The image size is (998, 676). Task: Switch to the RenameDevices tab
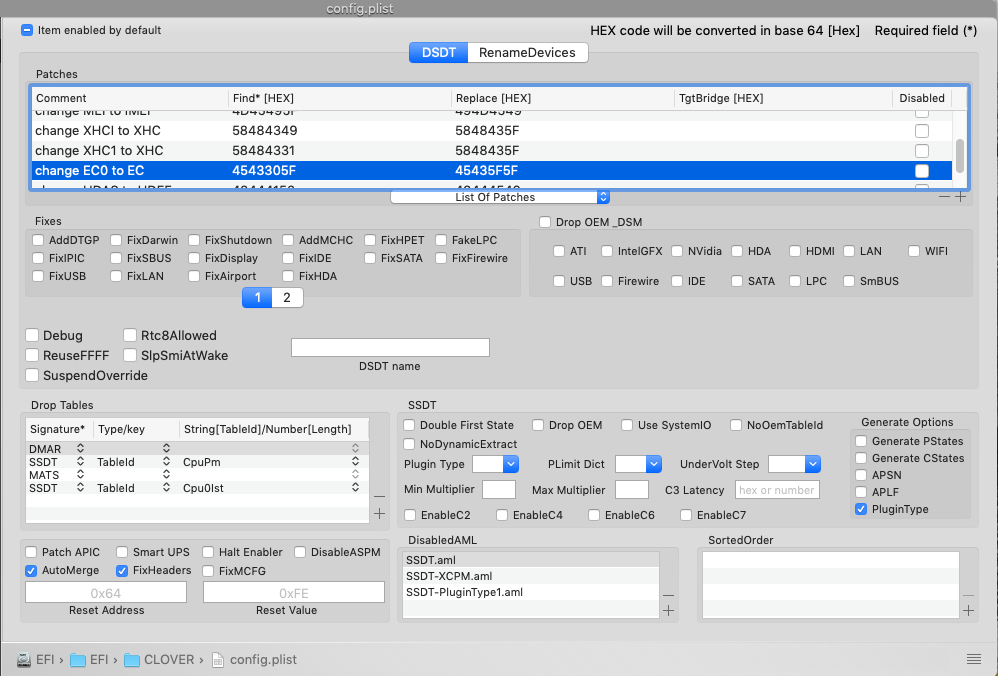(x=527, y=52)
